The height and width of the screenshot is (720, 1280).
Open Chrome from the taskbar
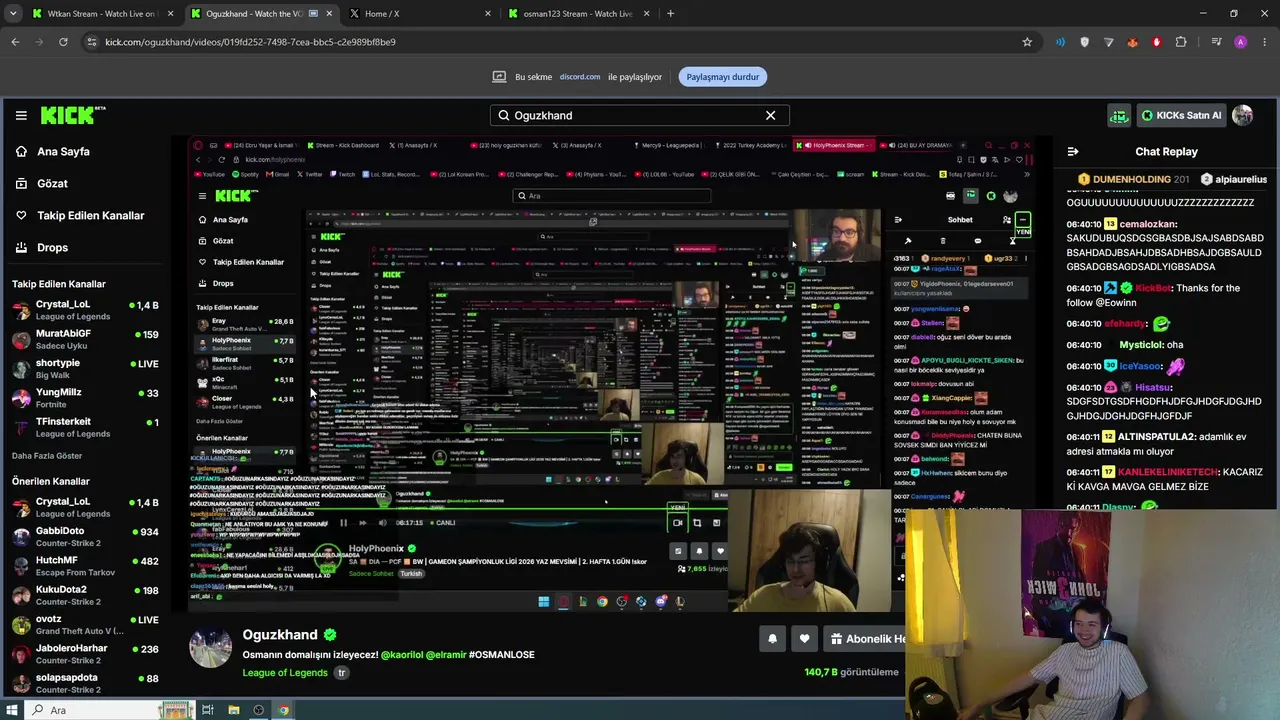pos(284,710)
